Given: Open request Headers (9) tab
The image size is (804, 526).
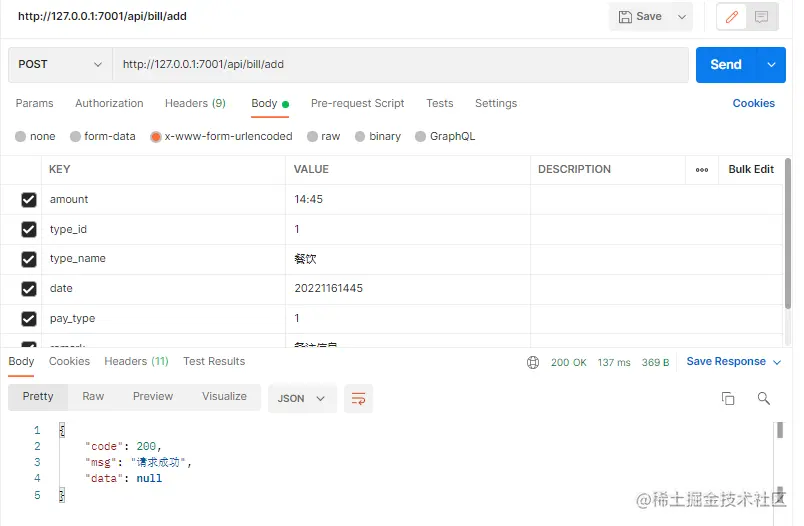Looking at the screenshot, I should (x=195, y=103).
